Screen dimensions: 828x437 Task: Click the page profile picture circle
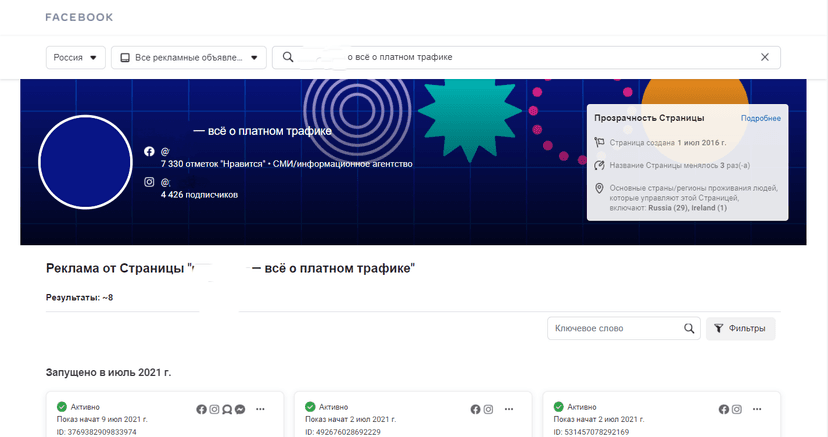pyautogui.click(x=86, y=162)
